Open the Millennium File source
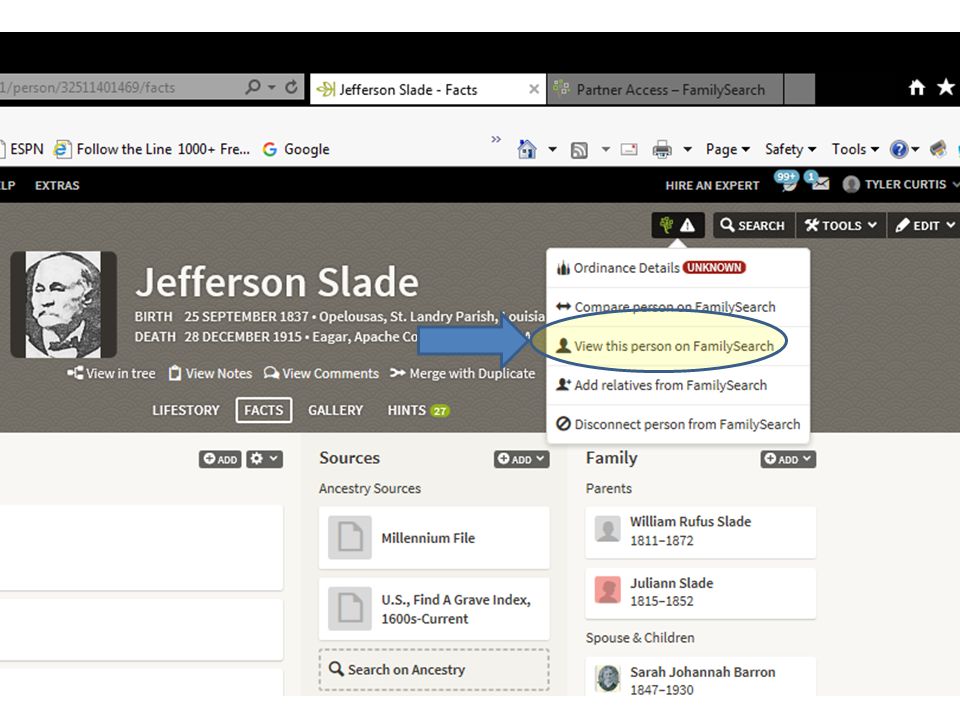This screenshot has width=960, height=720. [434, 538]
